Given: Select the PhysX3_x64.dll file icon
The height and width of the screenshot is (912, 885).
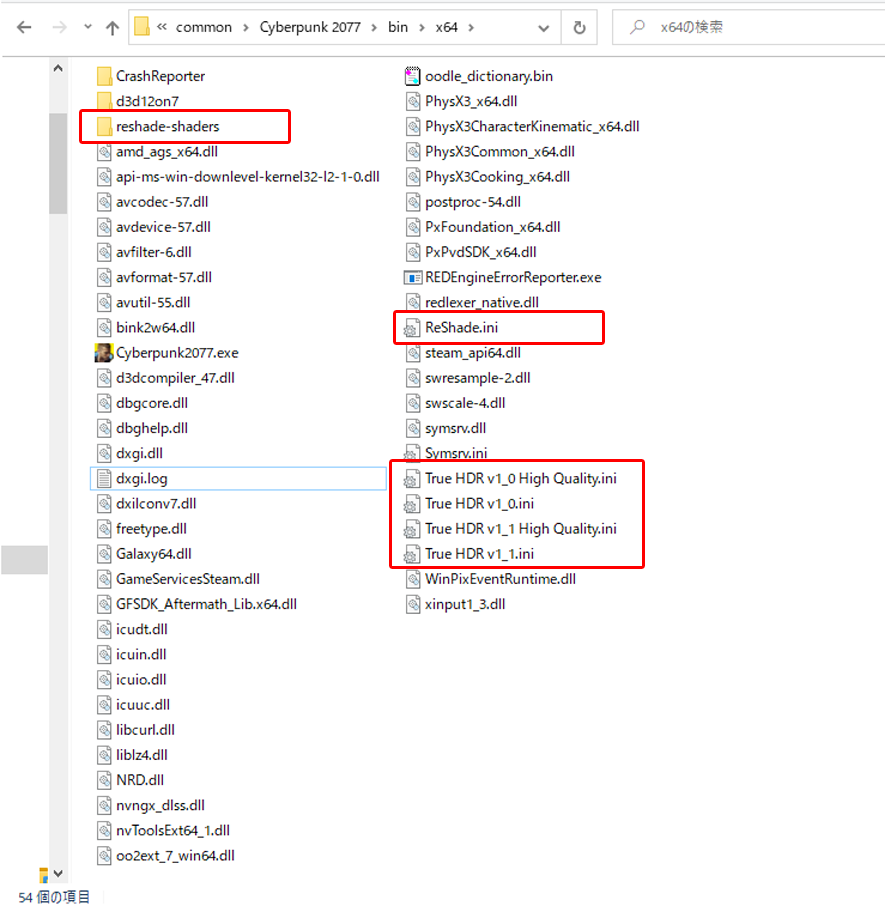Looking at the screenshot, I should tap(413, 101).
